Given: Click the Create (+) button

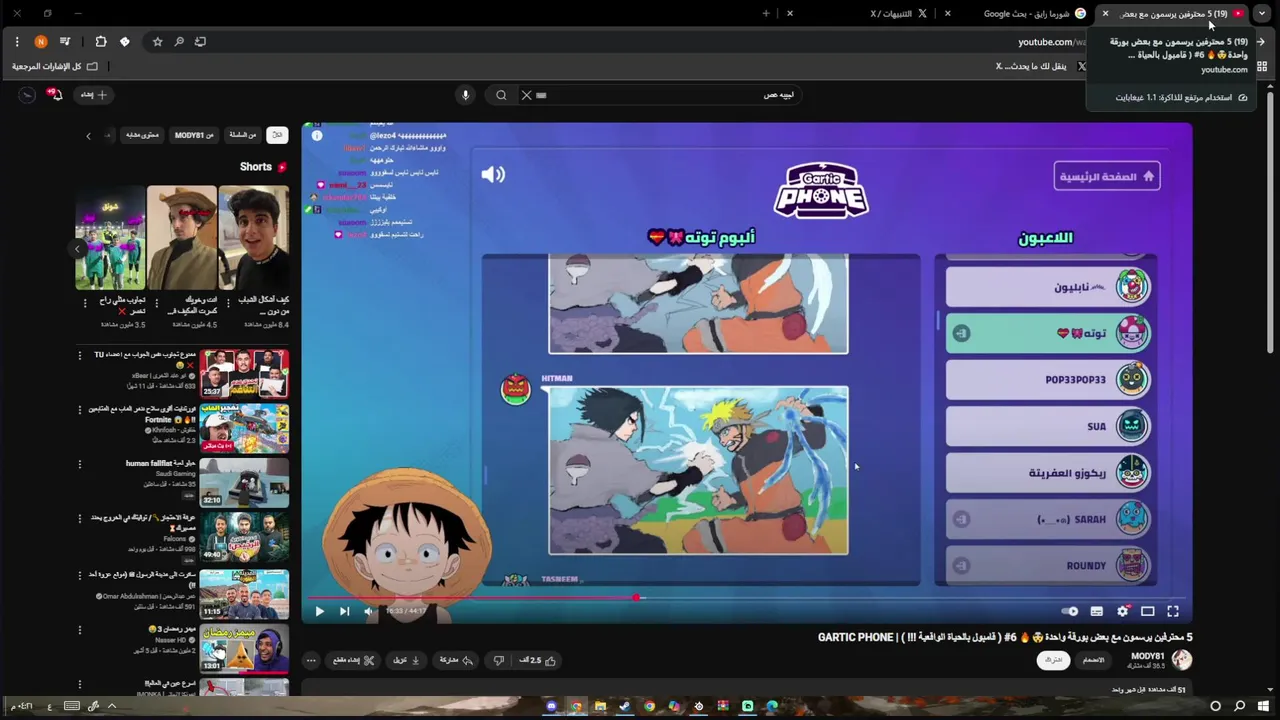Looking at the screenshot, I should click(x=94, y=95).
